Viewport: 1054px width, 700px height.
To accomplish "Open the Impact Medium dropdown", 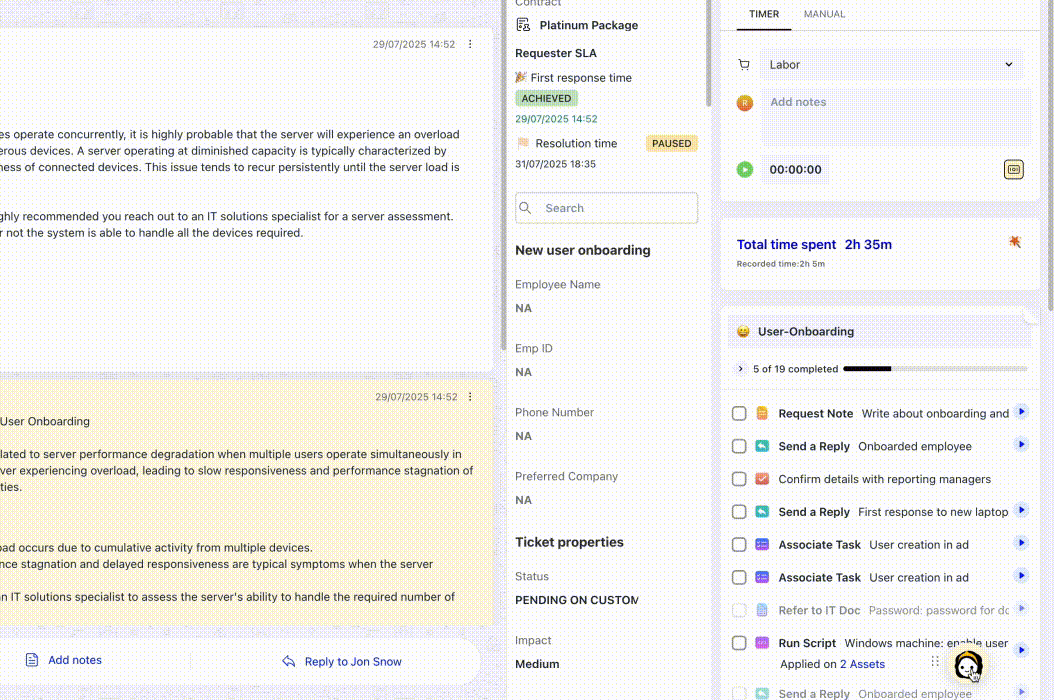I will point(537,664).
